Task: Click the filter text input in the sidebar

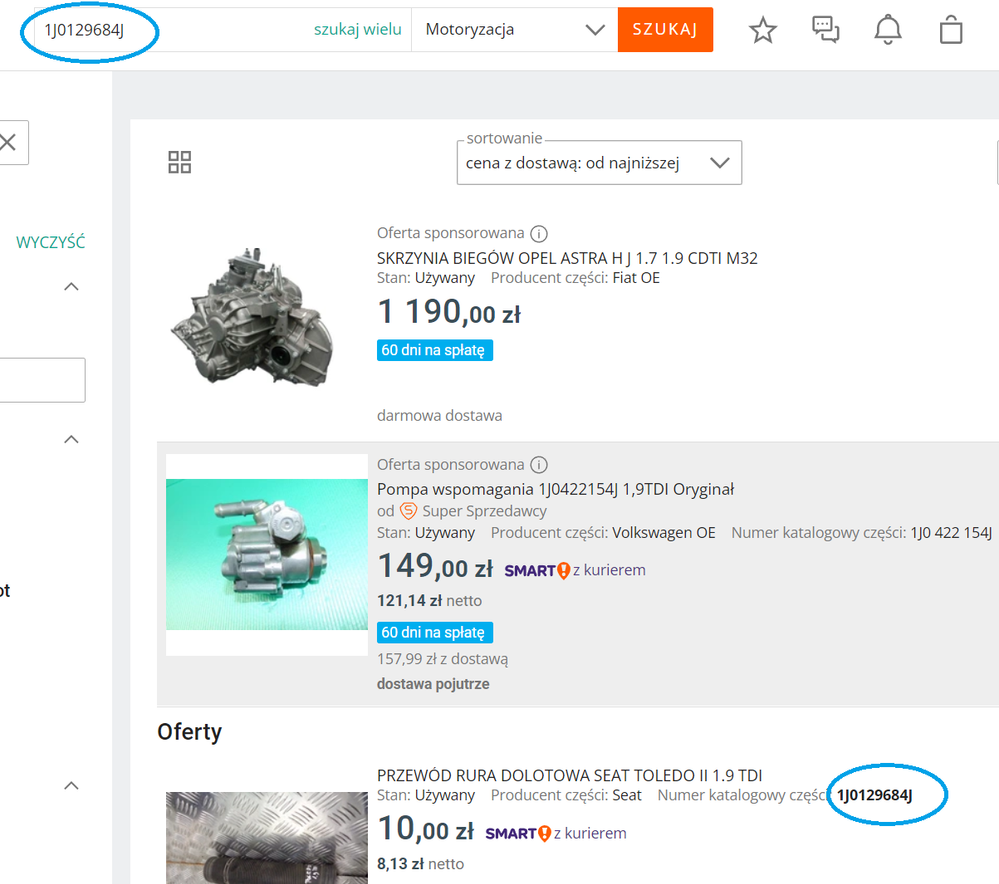Action: click(42, 380)
